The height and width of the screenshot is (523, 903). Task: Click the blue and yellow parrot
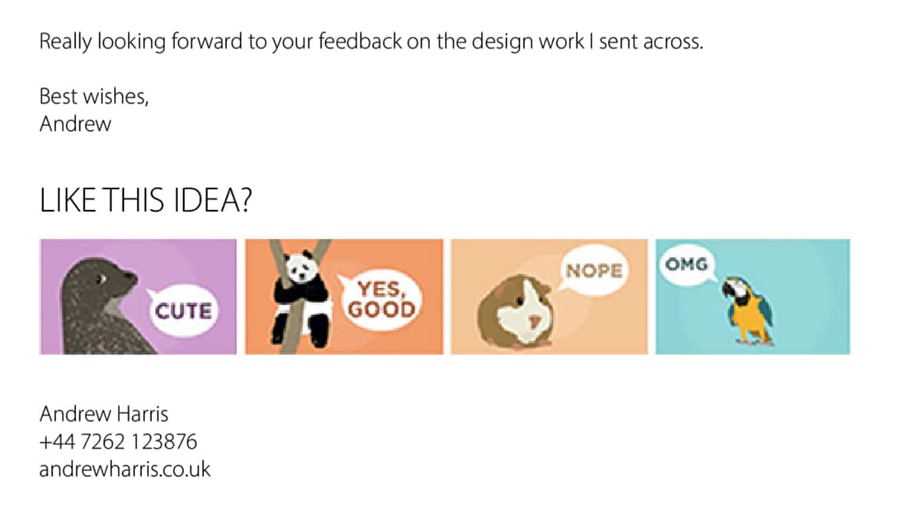pos(747,311)
